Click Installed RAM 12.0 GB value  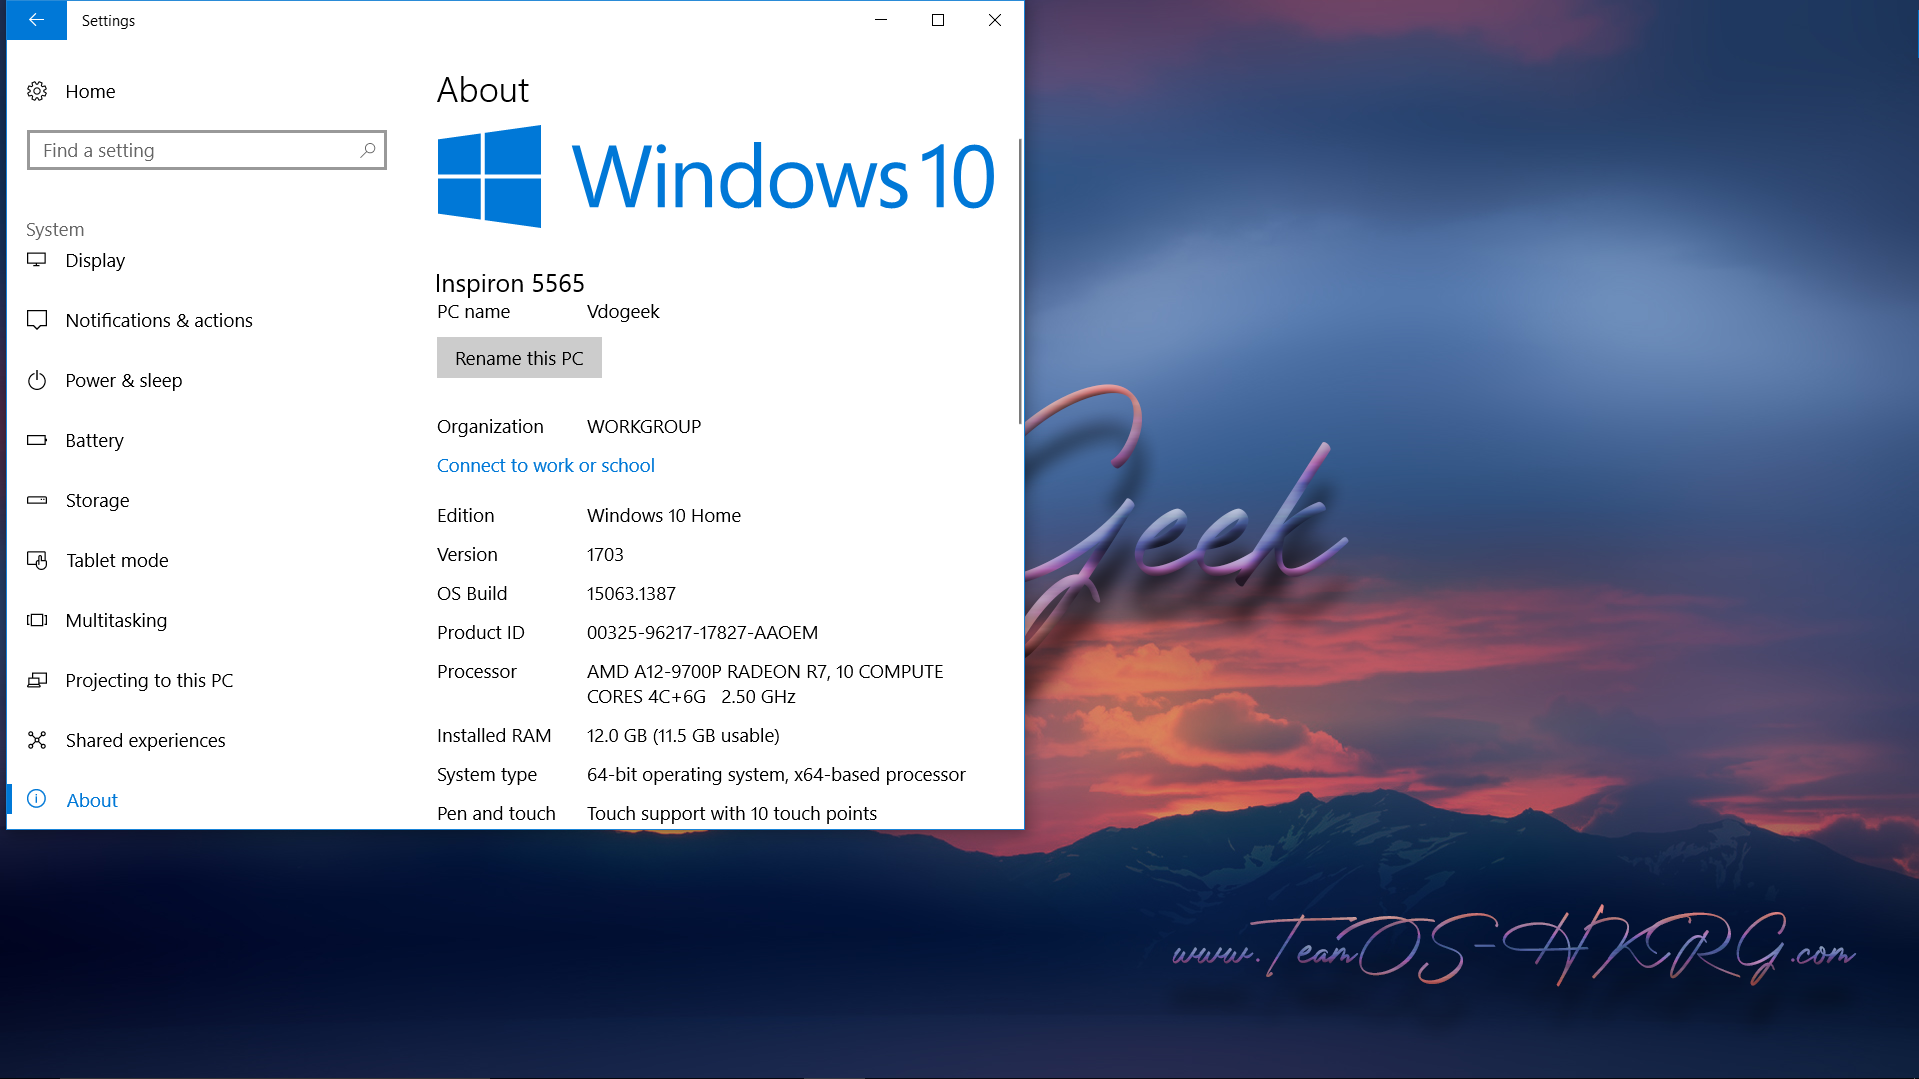click(x=683, y=735)
